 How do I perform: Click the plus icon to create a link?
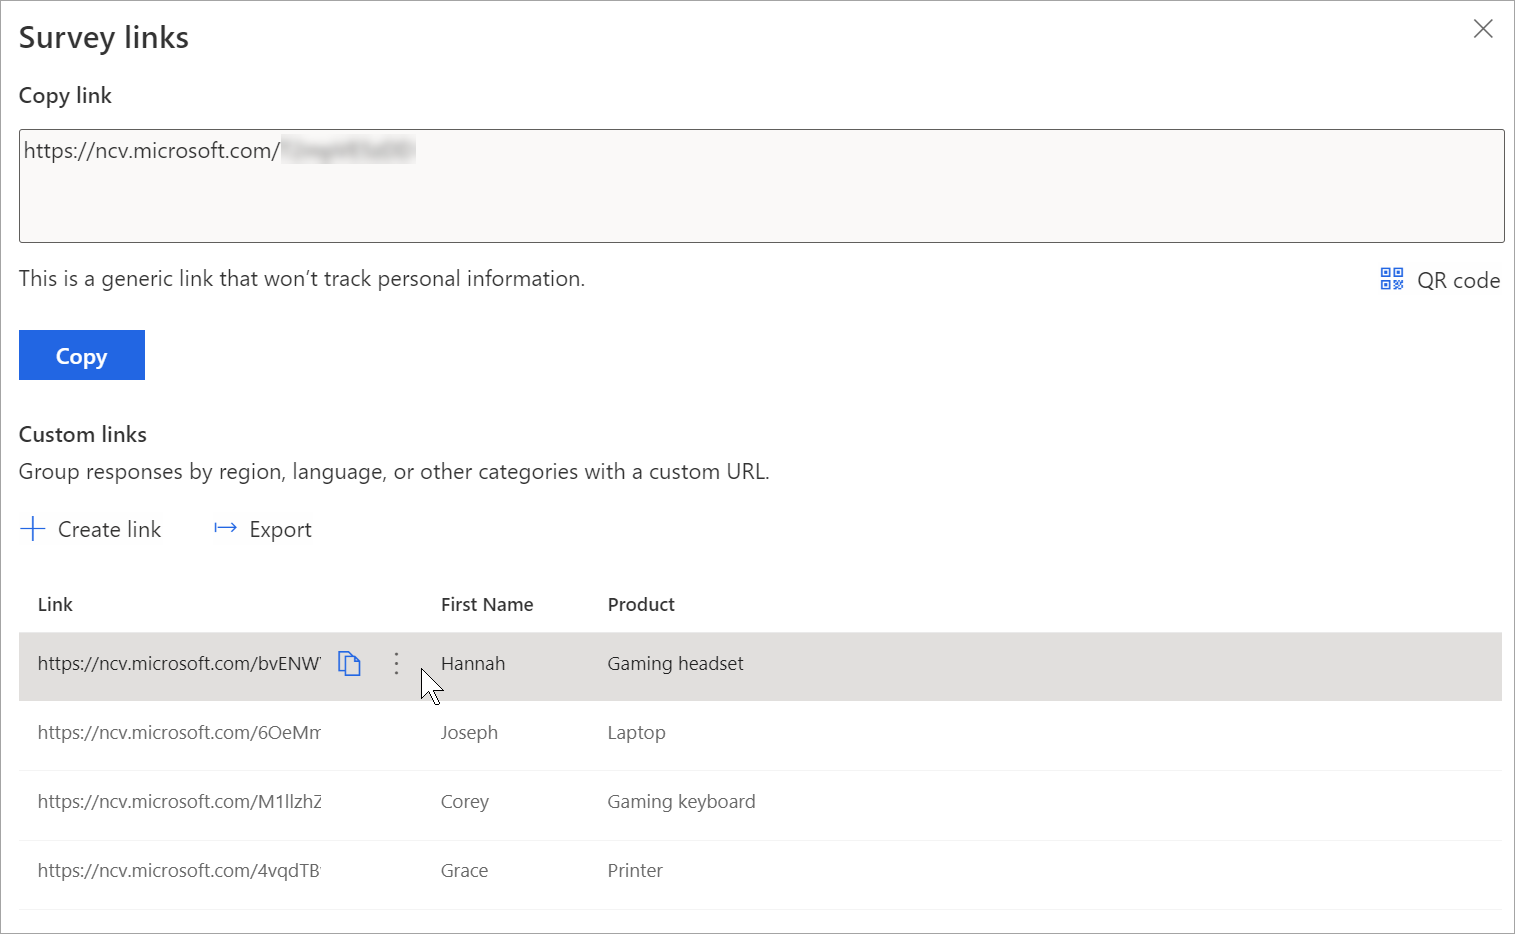[33, 528]
